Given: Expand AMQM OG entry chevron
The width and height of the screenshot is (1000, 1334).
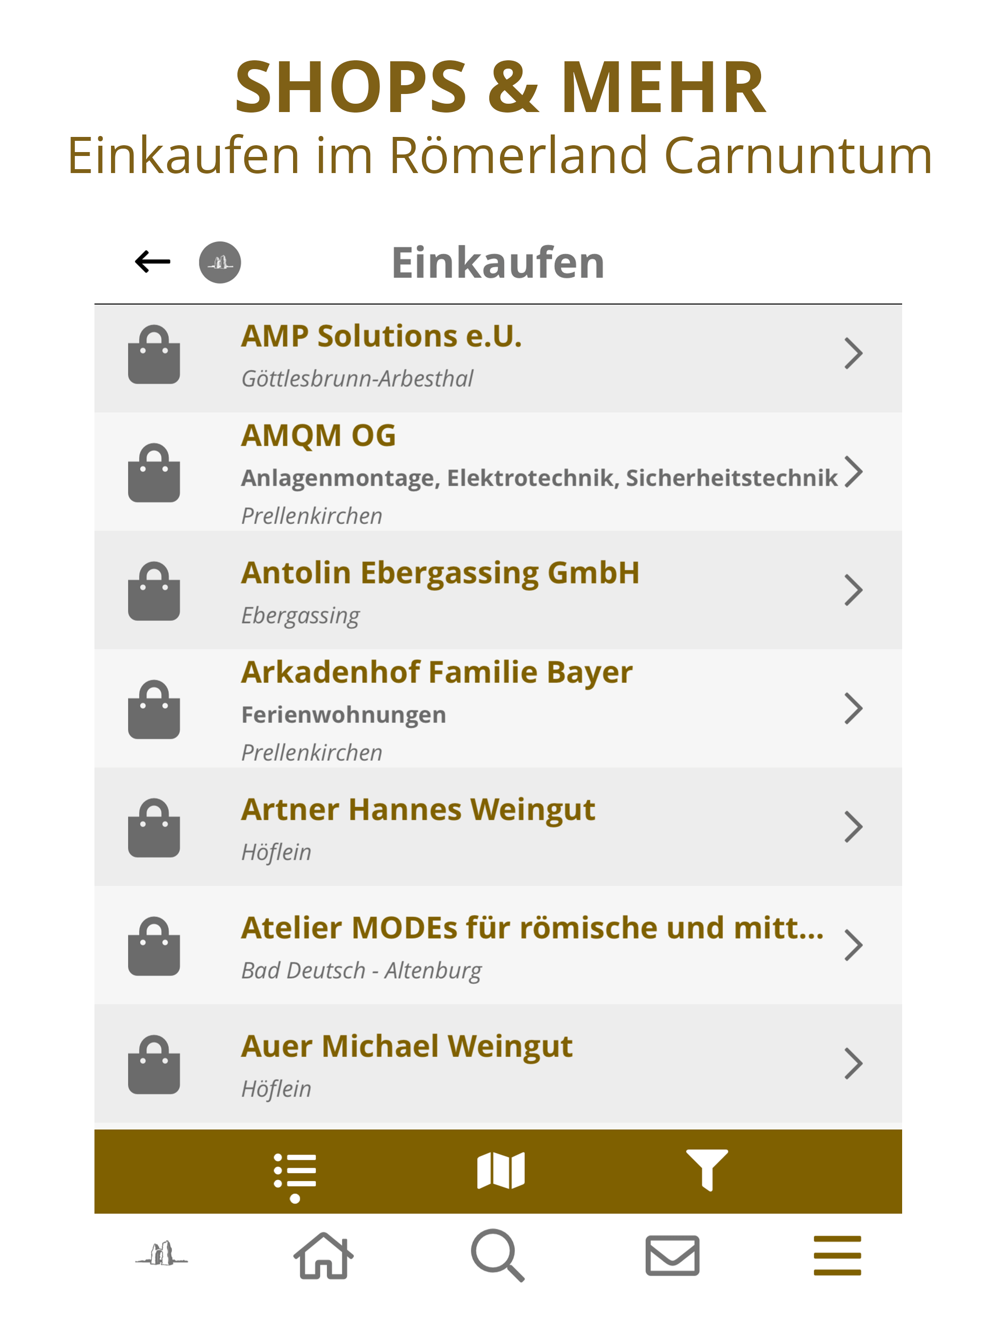Looking at the screenshot, I should coord(853,472).
